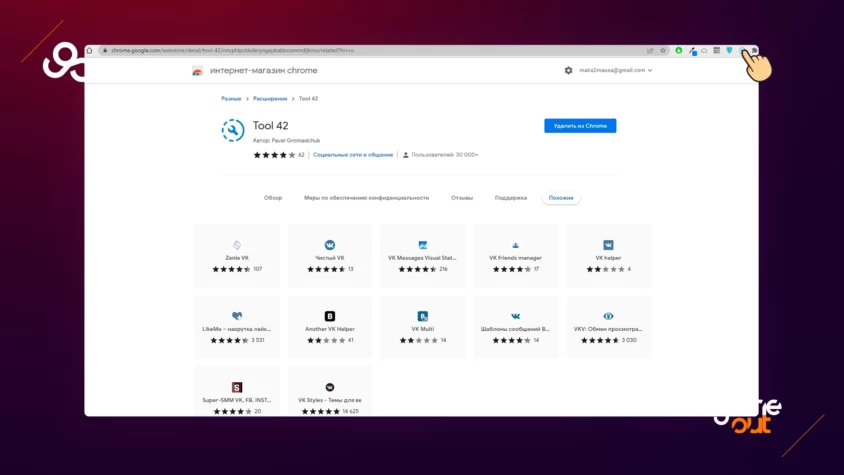Click the Чистый VK extension icon
844x475 pixels.
coord(330,245)
